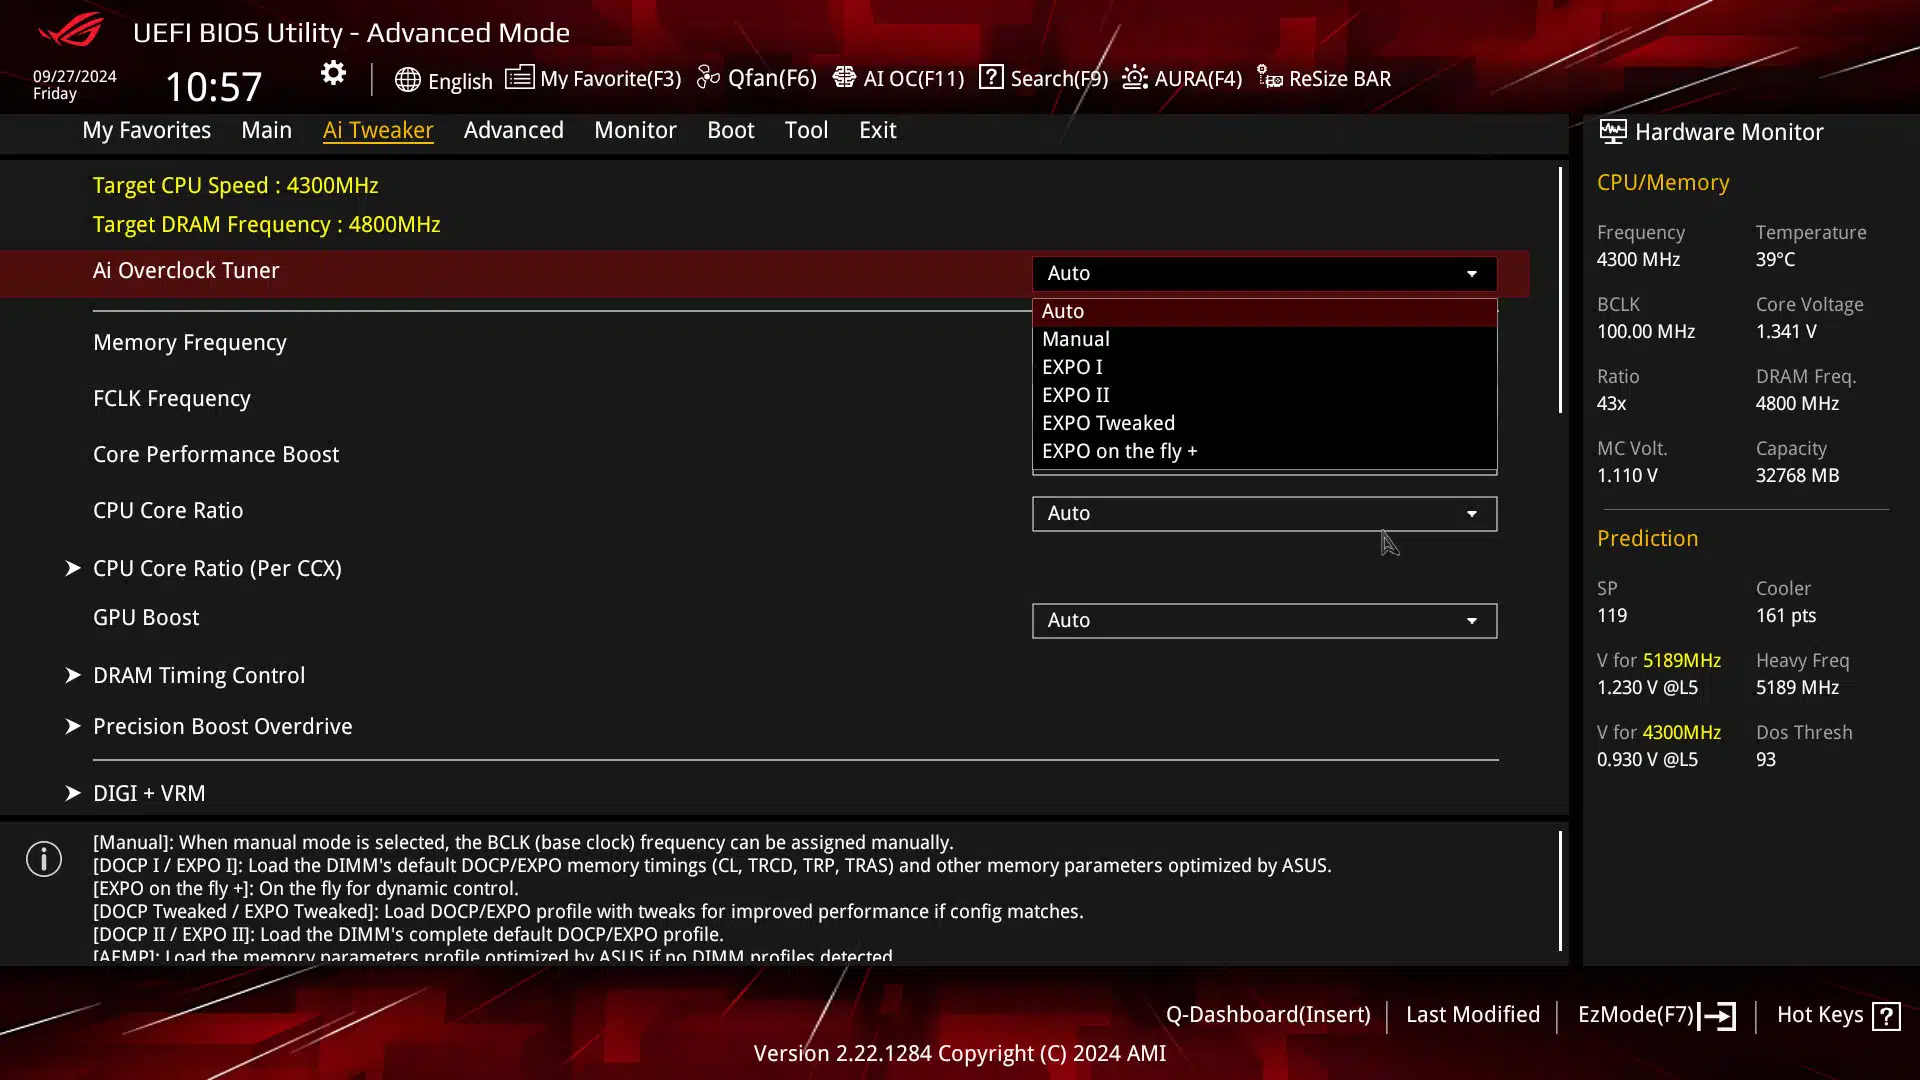
Task: Select the Ai Overclock Tuner row label
Action: 186,271
